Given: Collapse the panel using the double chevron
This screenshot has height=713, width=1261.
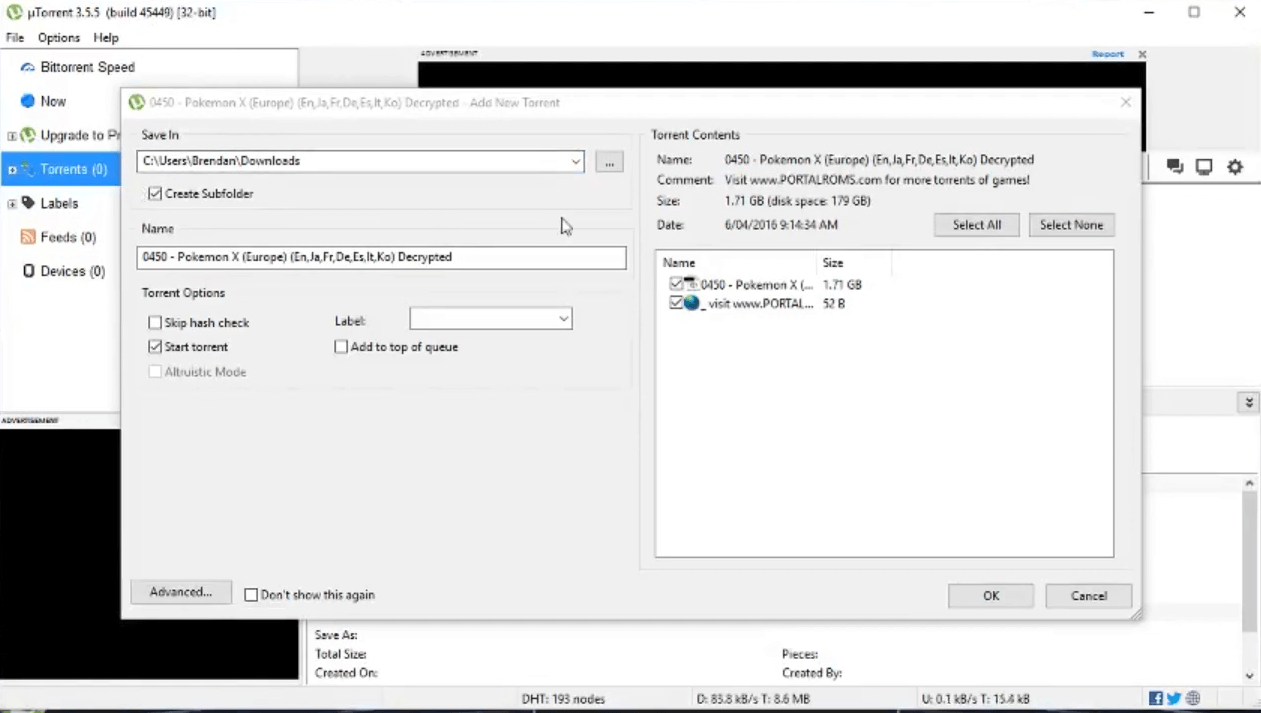Looking at the screenshot, I should (x=1248, y=402).
